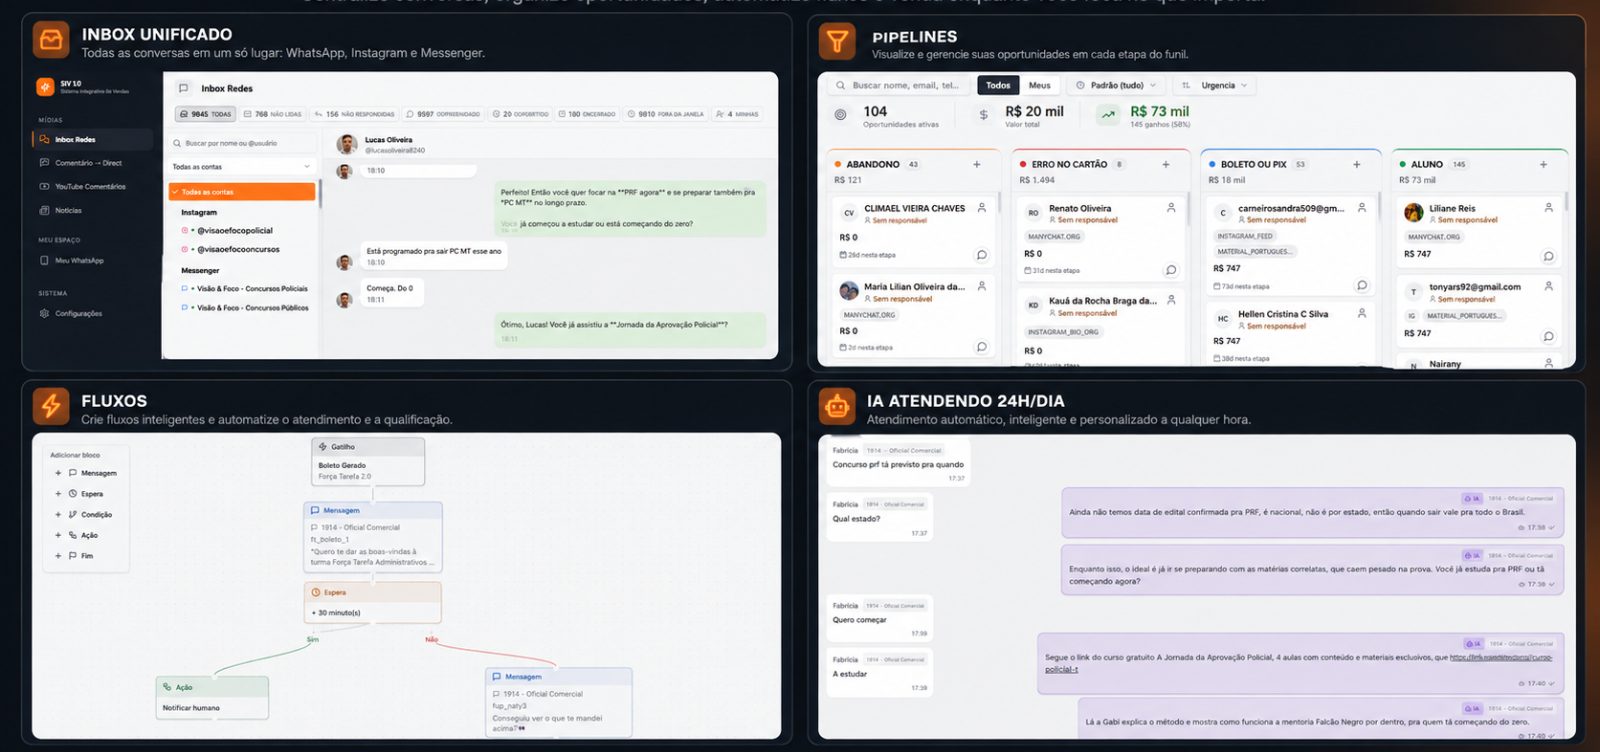
Task: Select the highlighted Todas as contas option
Action: (242, 192)
